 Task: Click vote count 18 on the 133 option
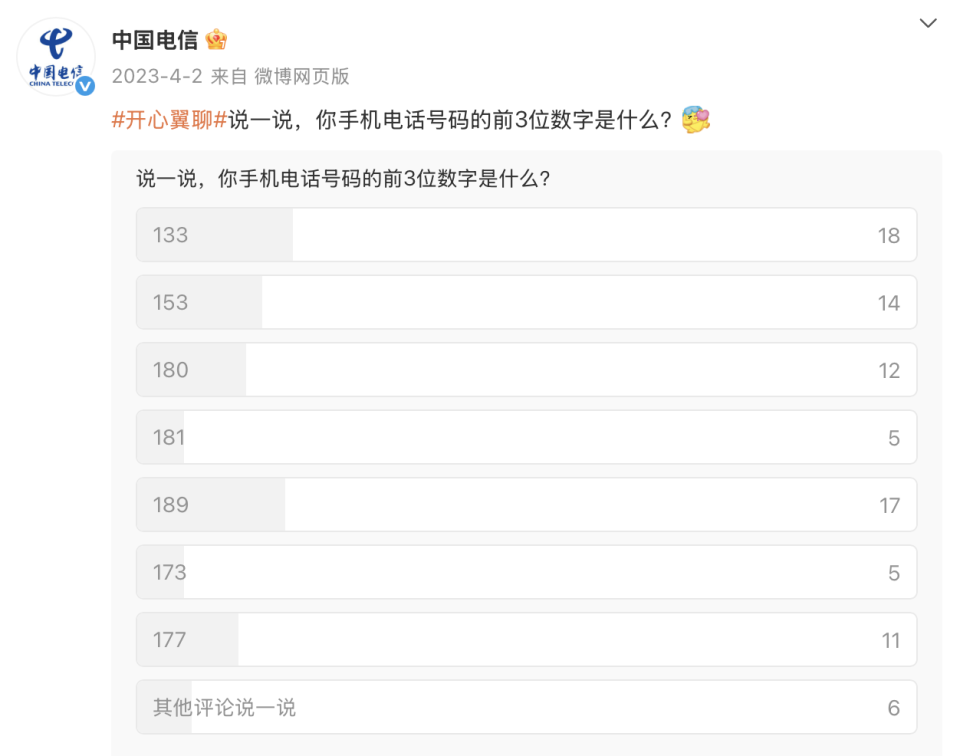click(888, 236)
